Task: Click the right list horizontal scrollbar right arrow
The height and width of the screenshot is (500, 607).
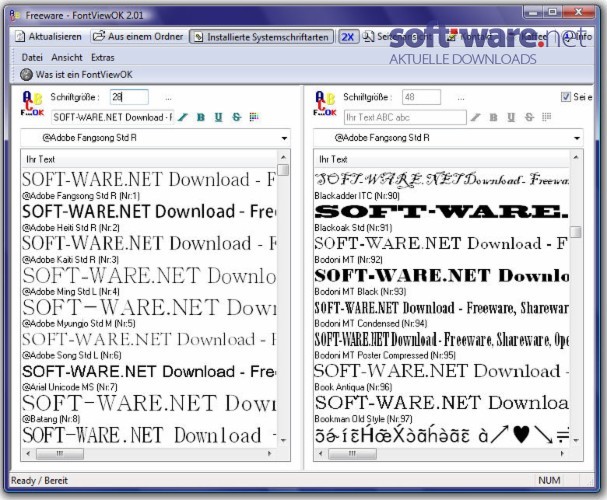Action: pos(562,453)
